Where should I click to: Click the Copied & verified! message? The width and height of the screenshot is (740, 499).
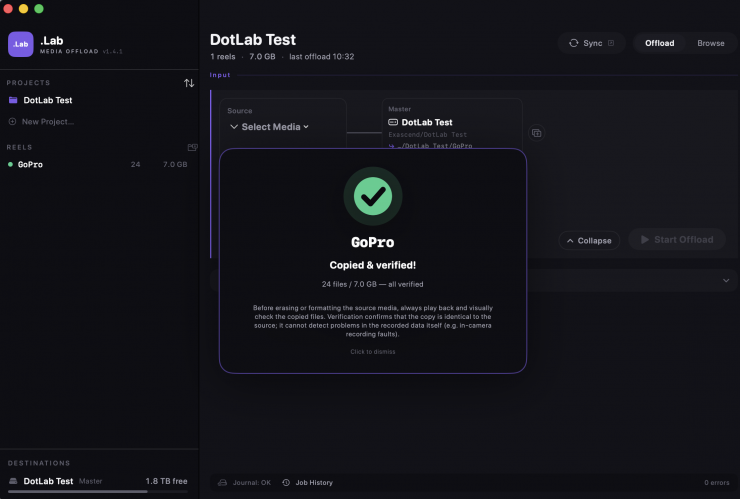373,265
